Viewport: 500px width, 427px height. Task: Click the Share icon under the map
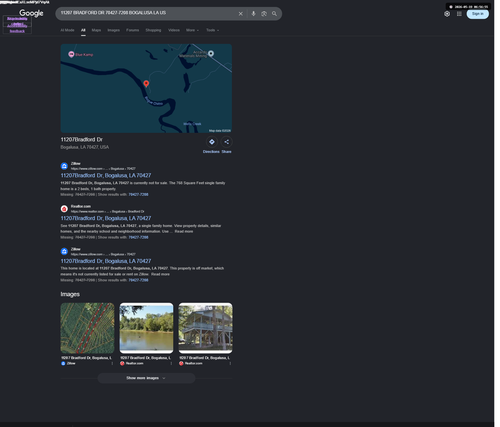(x=226, y=142)
